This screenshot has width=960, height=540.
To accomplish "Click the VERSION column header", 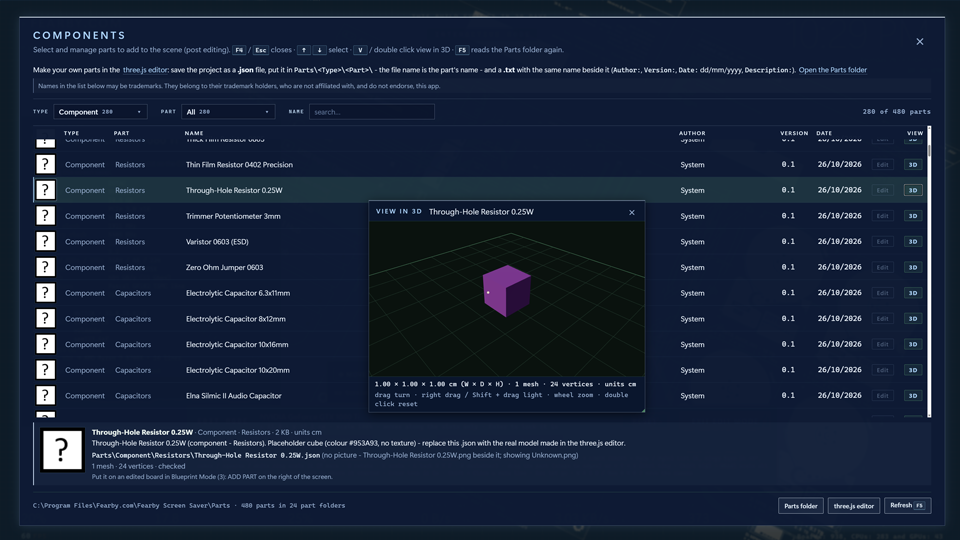I will coord(794,133).
